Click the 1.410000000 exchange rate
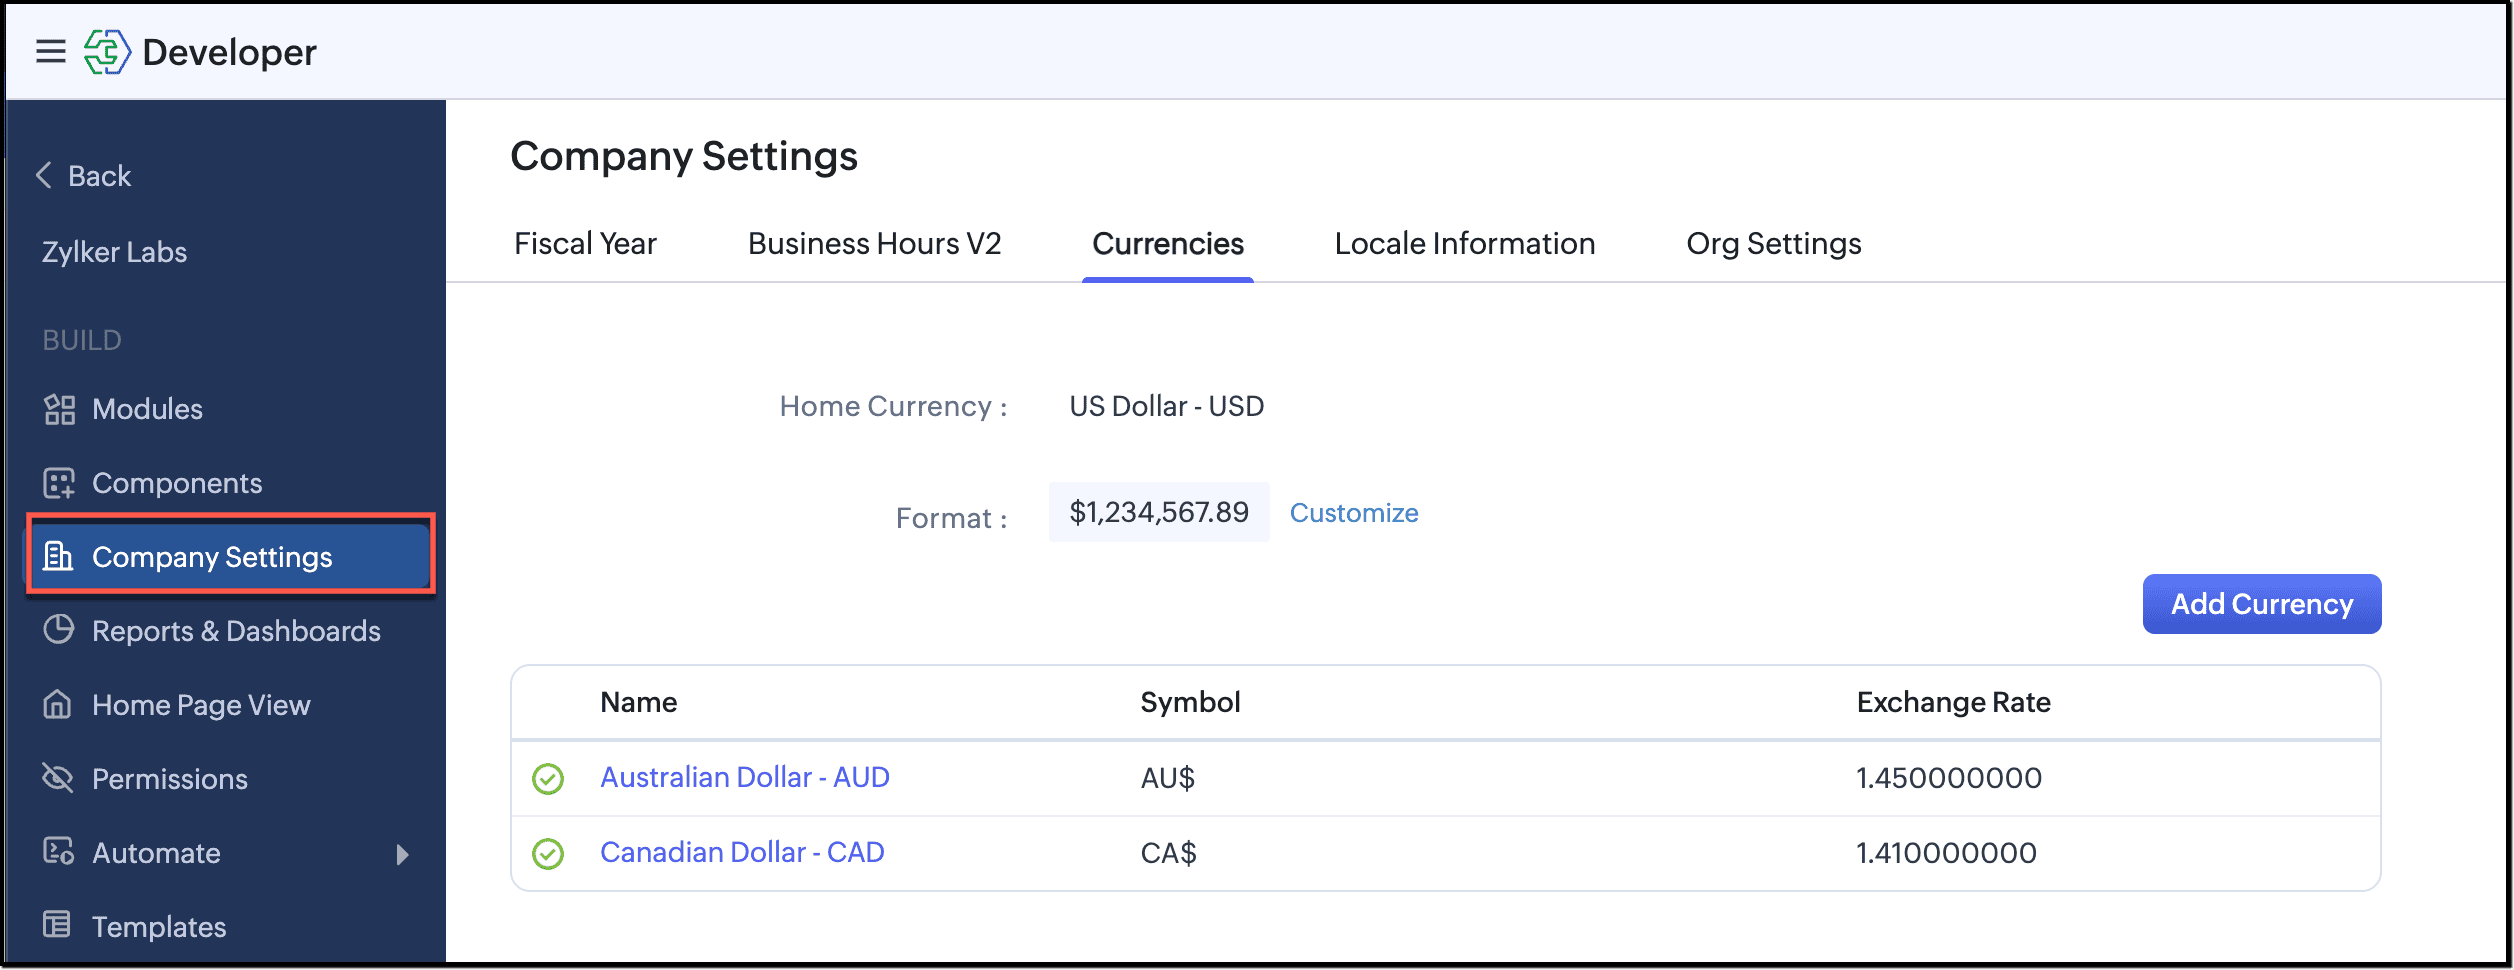Screen dimensions: 2514x970 pos(1946,853)
